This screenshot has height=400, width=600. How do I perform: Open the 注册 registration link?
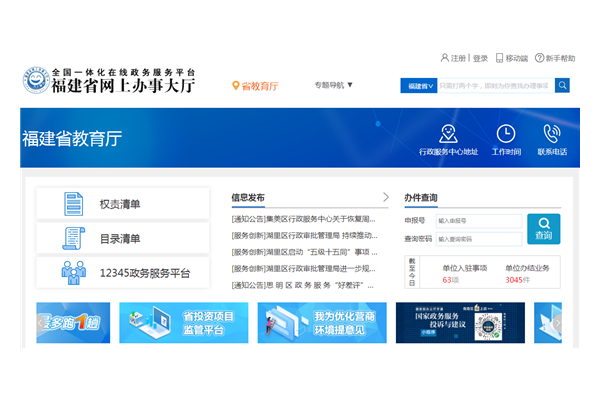[458, 58]
